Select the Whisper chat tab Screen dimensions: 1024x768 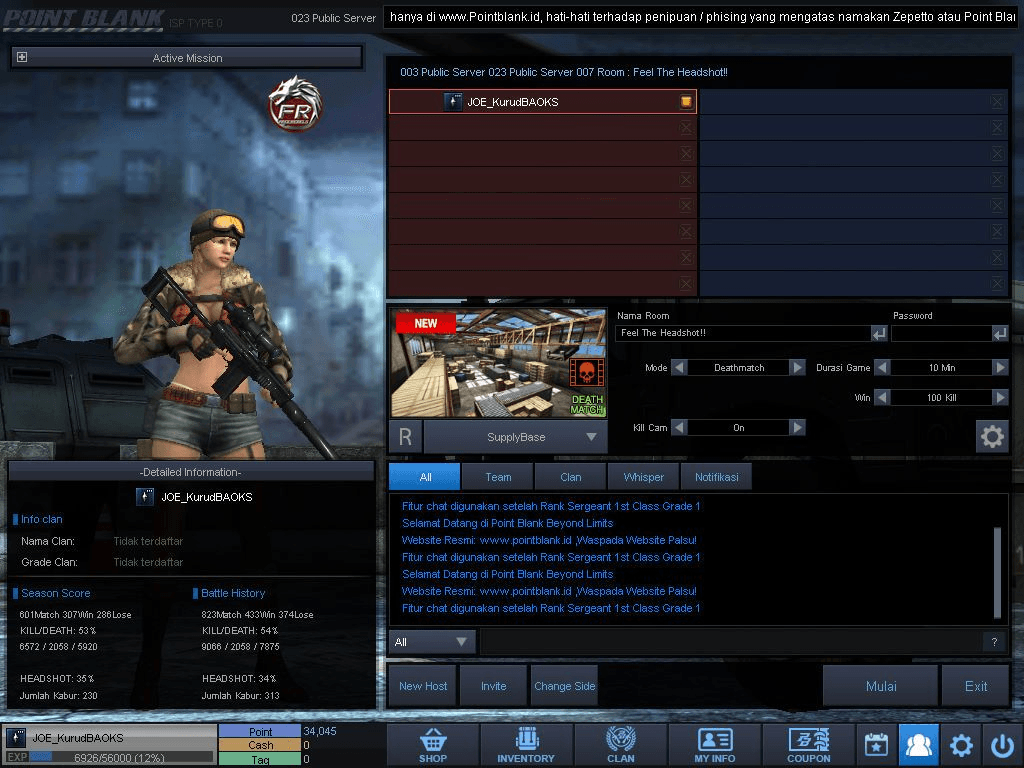pos(643,477)
